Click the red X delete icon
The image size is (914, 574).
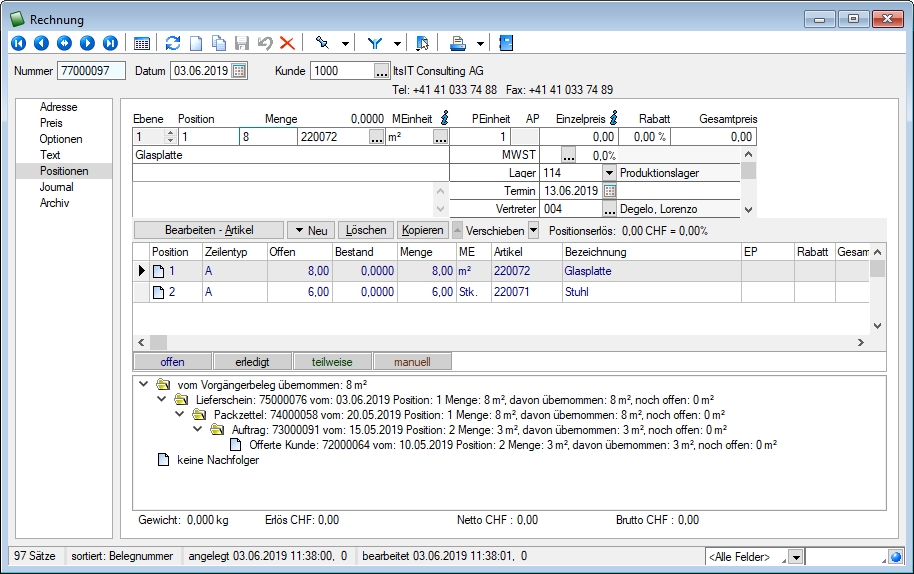click(287, 43)
